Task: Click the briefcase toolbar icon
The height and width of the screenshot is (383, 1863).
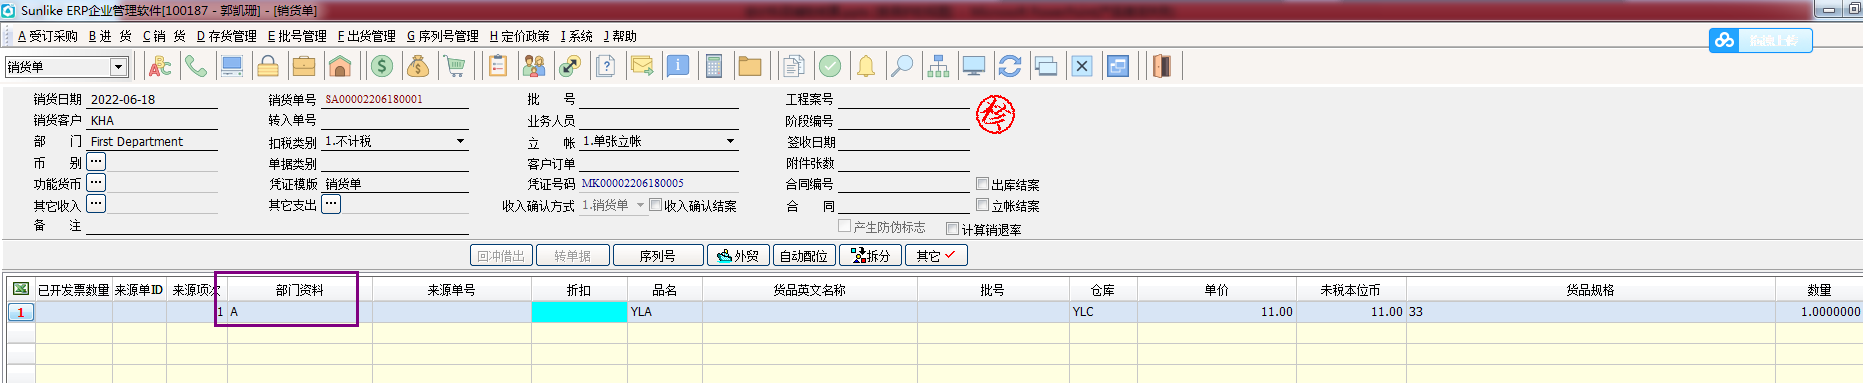Action: 304,67
